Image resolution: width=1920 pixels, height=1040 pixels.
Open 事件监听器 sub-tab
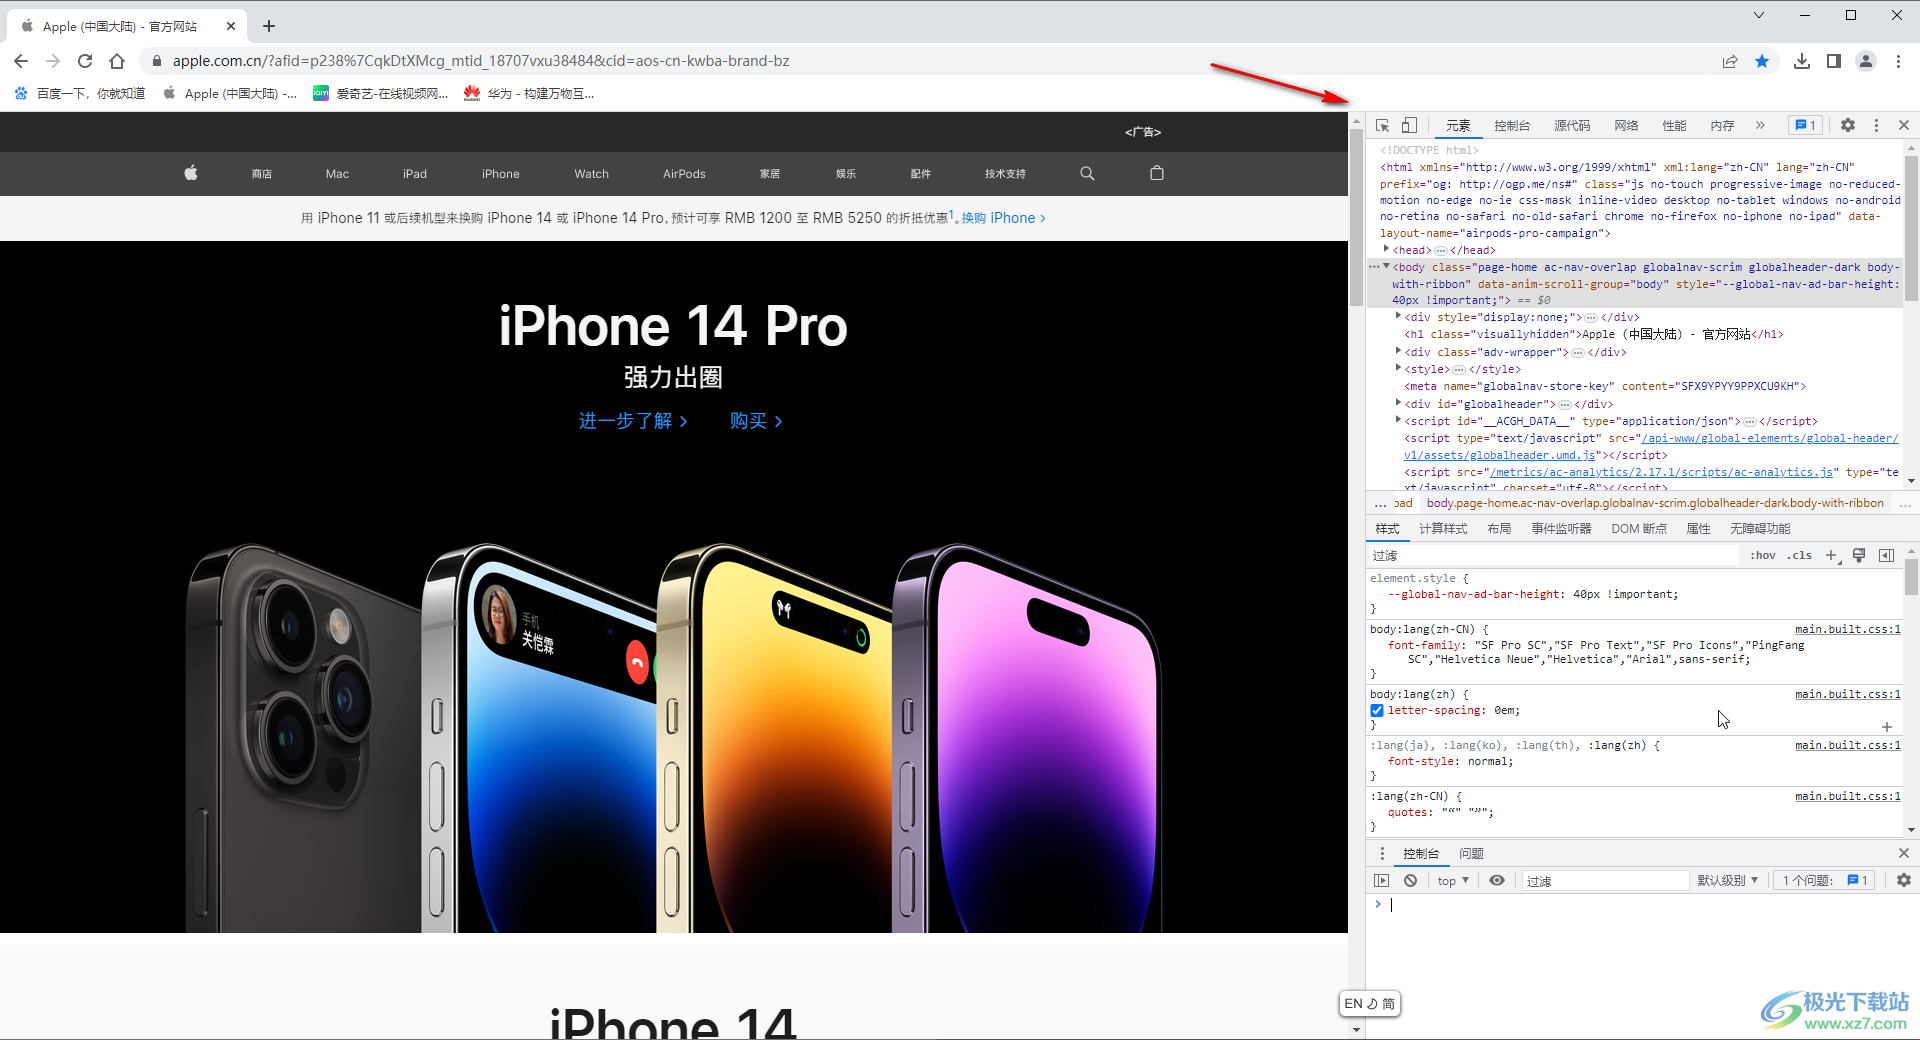(x=1561, y=529)
